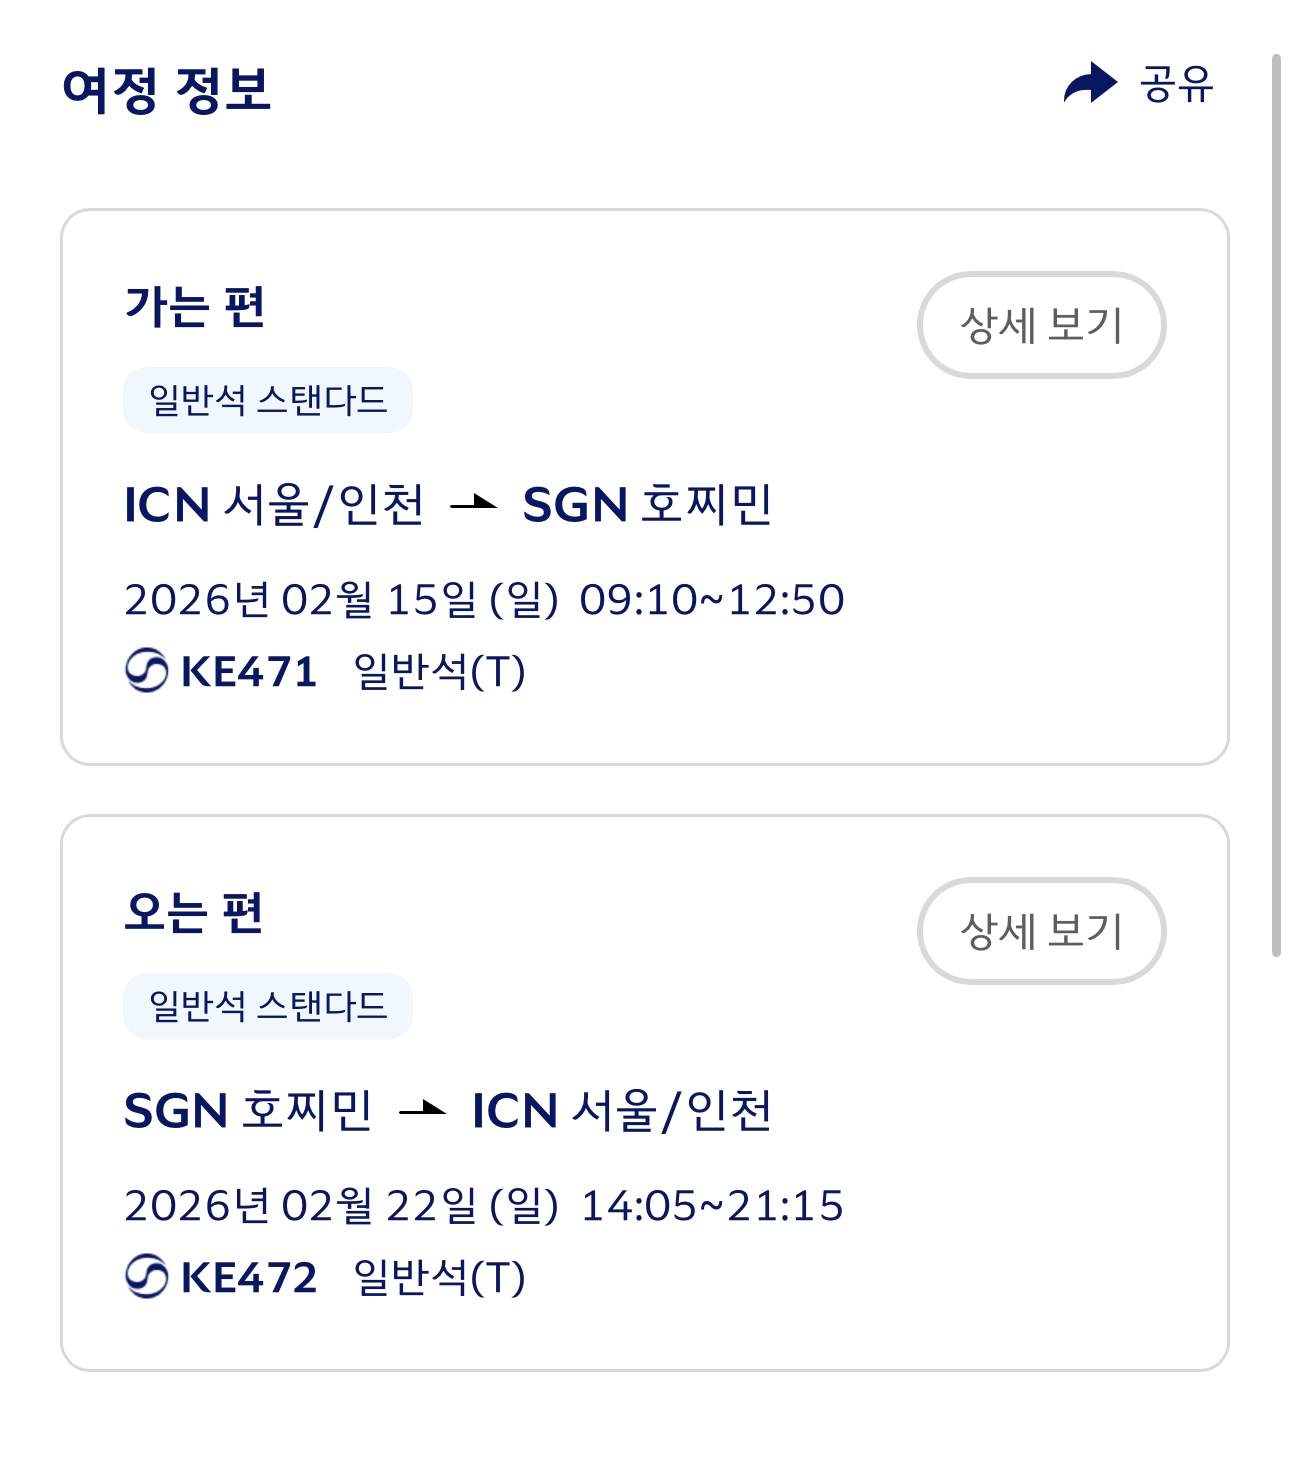Open 상세 보기 for the return flight
The height and width of the screenshot is (1467, 1290).
click(1041, 931)
